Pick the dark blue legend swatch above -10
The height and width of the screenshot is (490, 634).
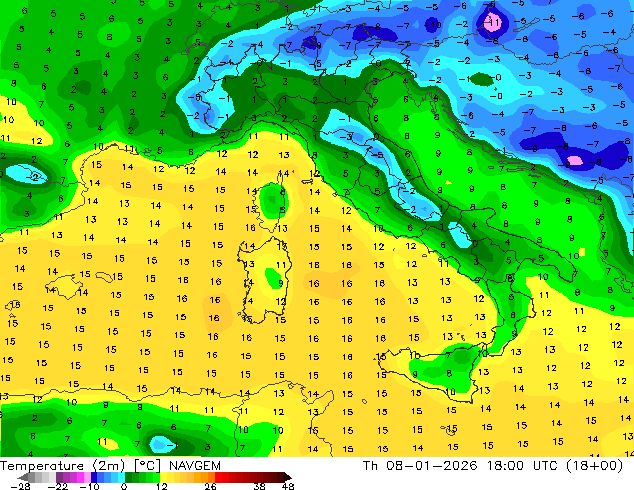coord(94,477)
